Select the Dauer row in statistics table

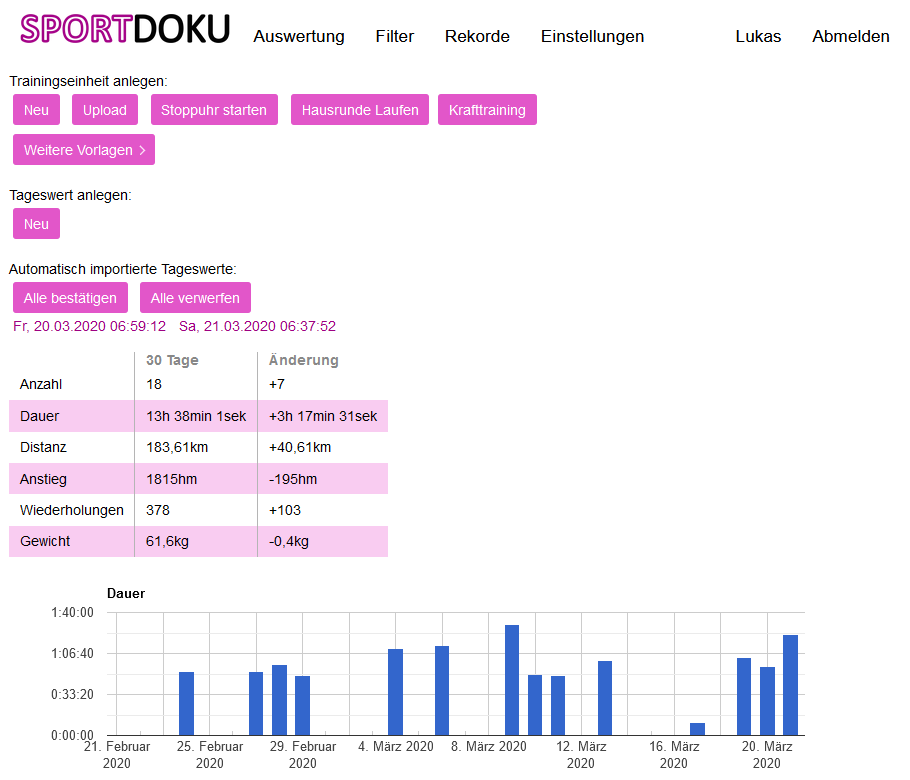(198, 416)
